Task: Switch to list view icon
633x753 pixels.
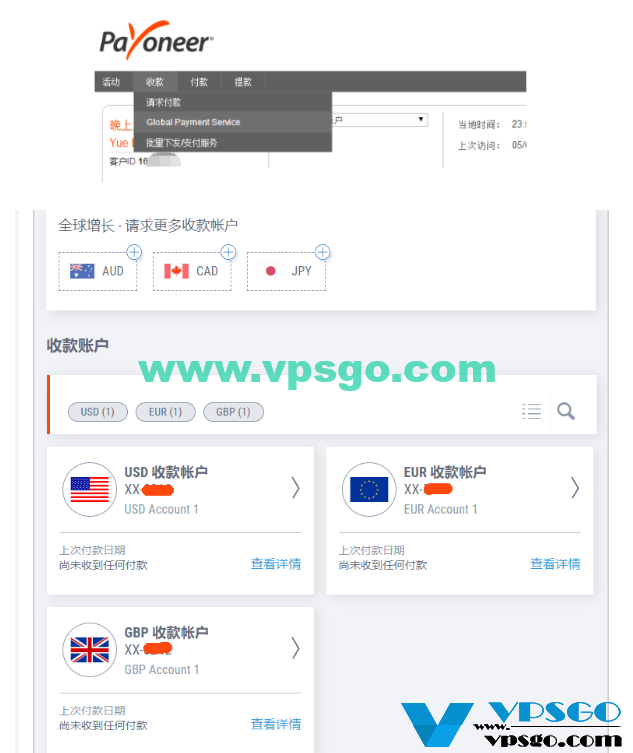Action: coord(531,411)
